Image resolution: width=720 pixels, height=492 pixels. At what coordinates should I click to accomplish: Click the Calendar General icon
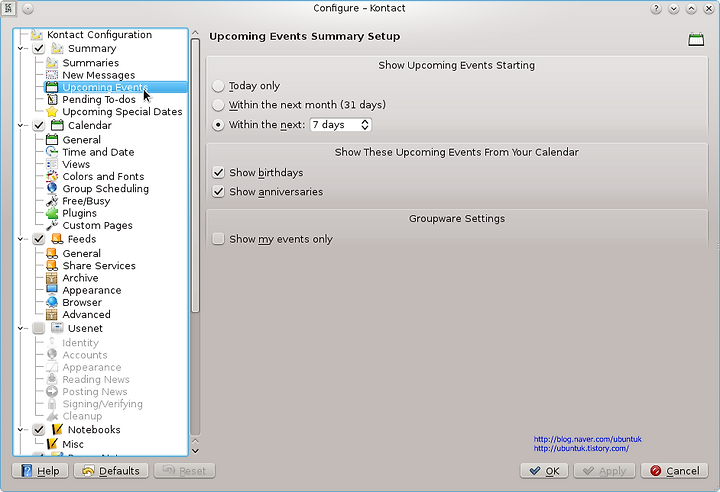(52, 140)
